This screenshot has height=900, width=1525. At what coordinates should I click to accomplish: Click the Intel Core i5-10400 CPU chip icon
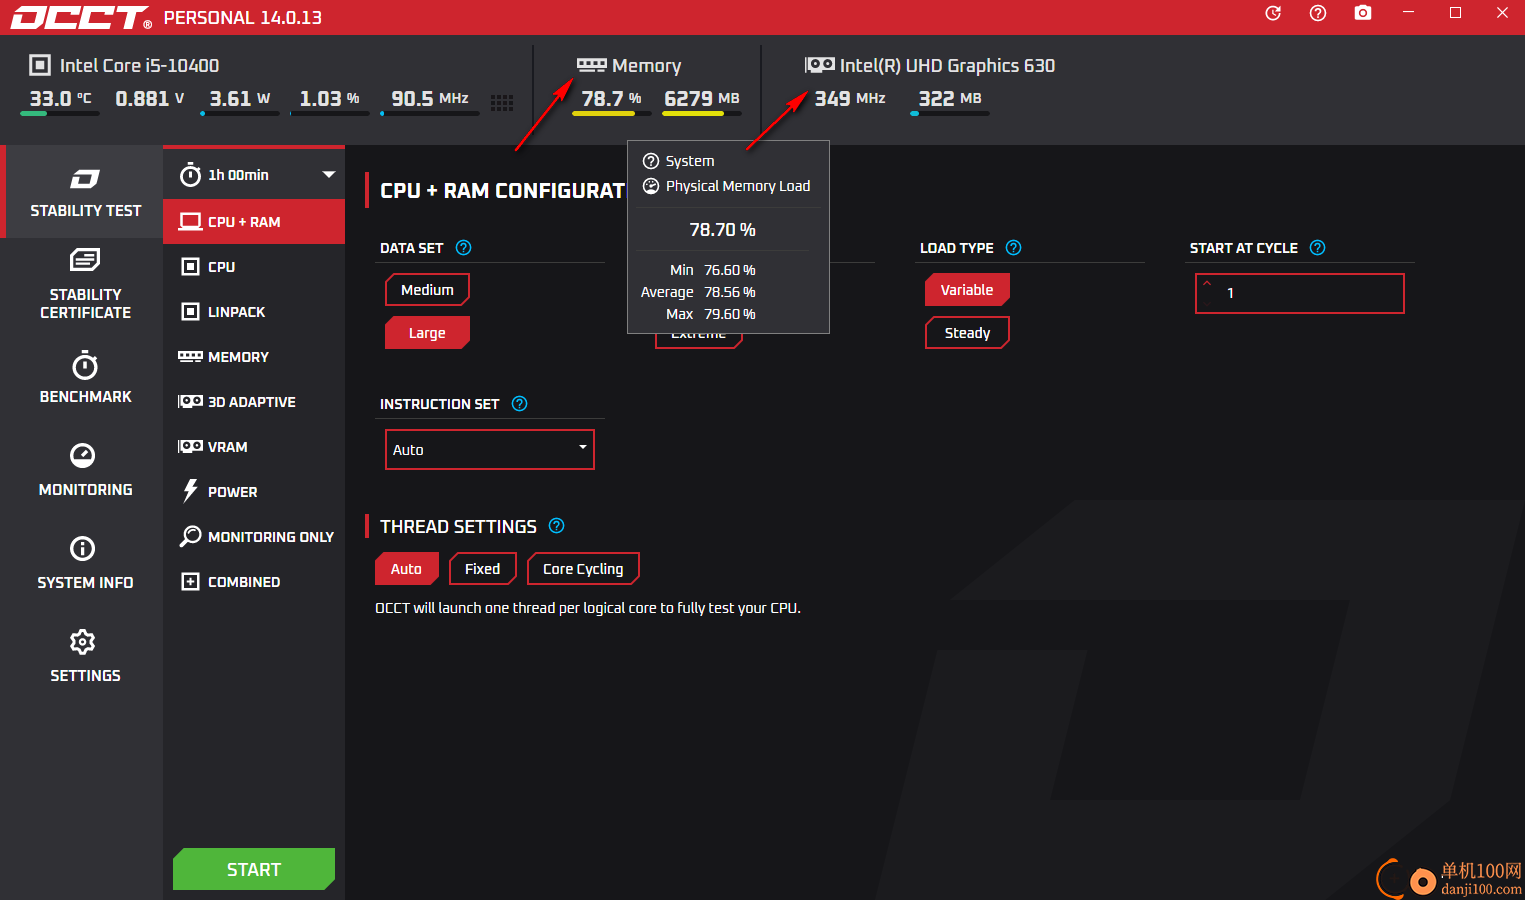(40, 66)
